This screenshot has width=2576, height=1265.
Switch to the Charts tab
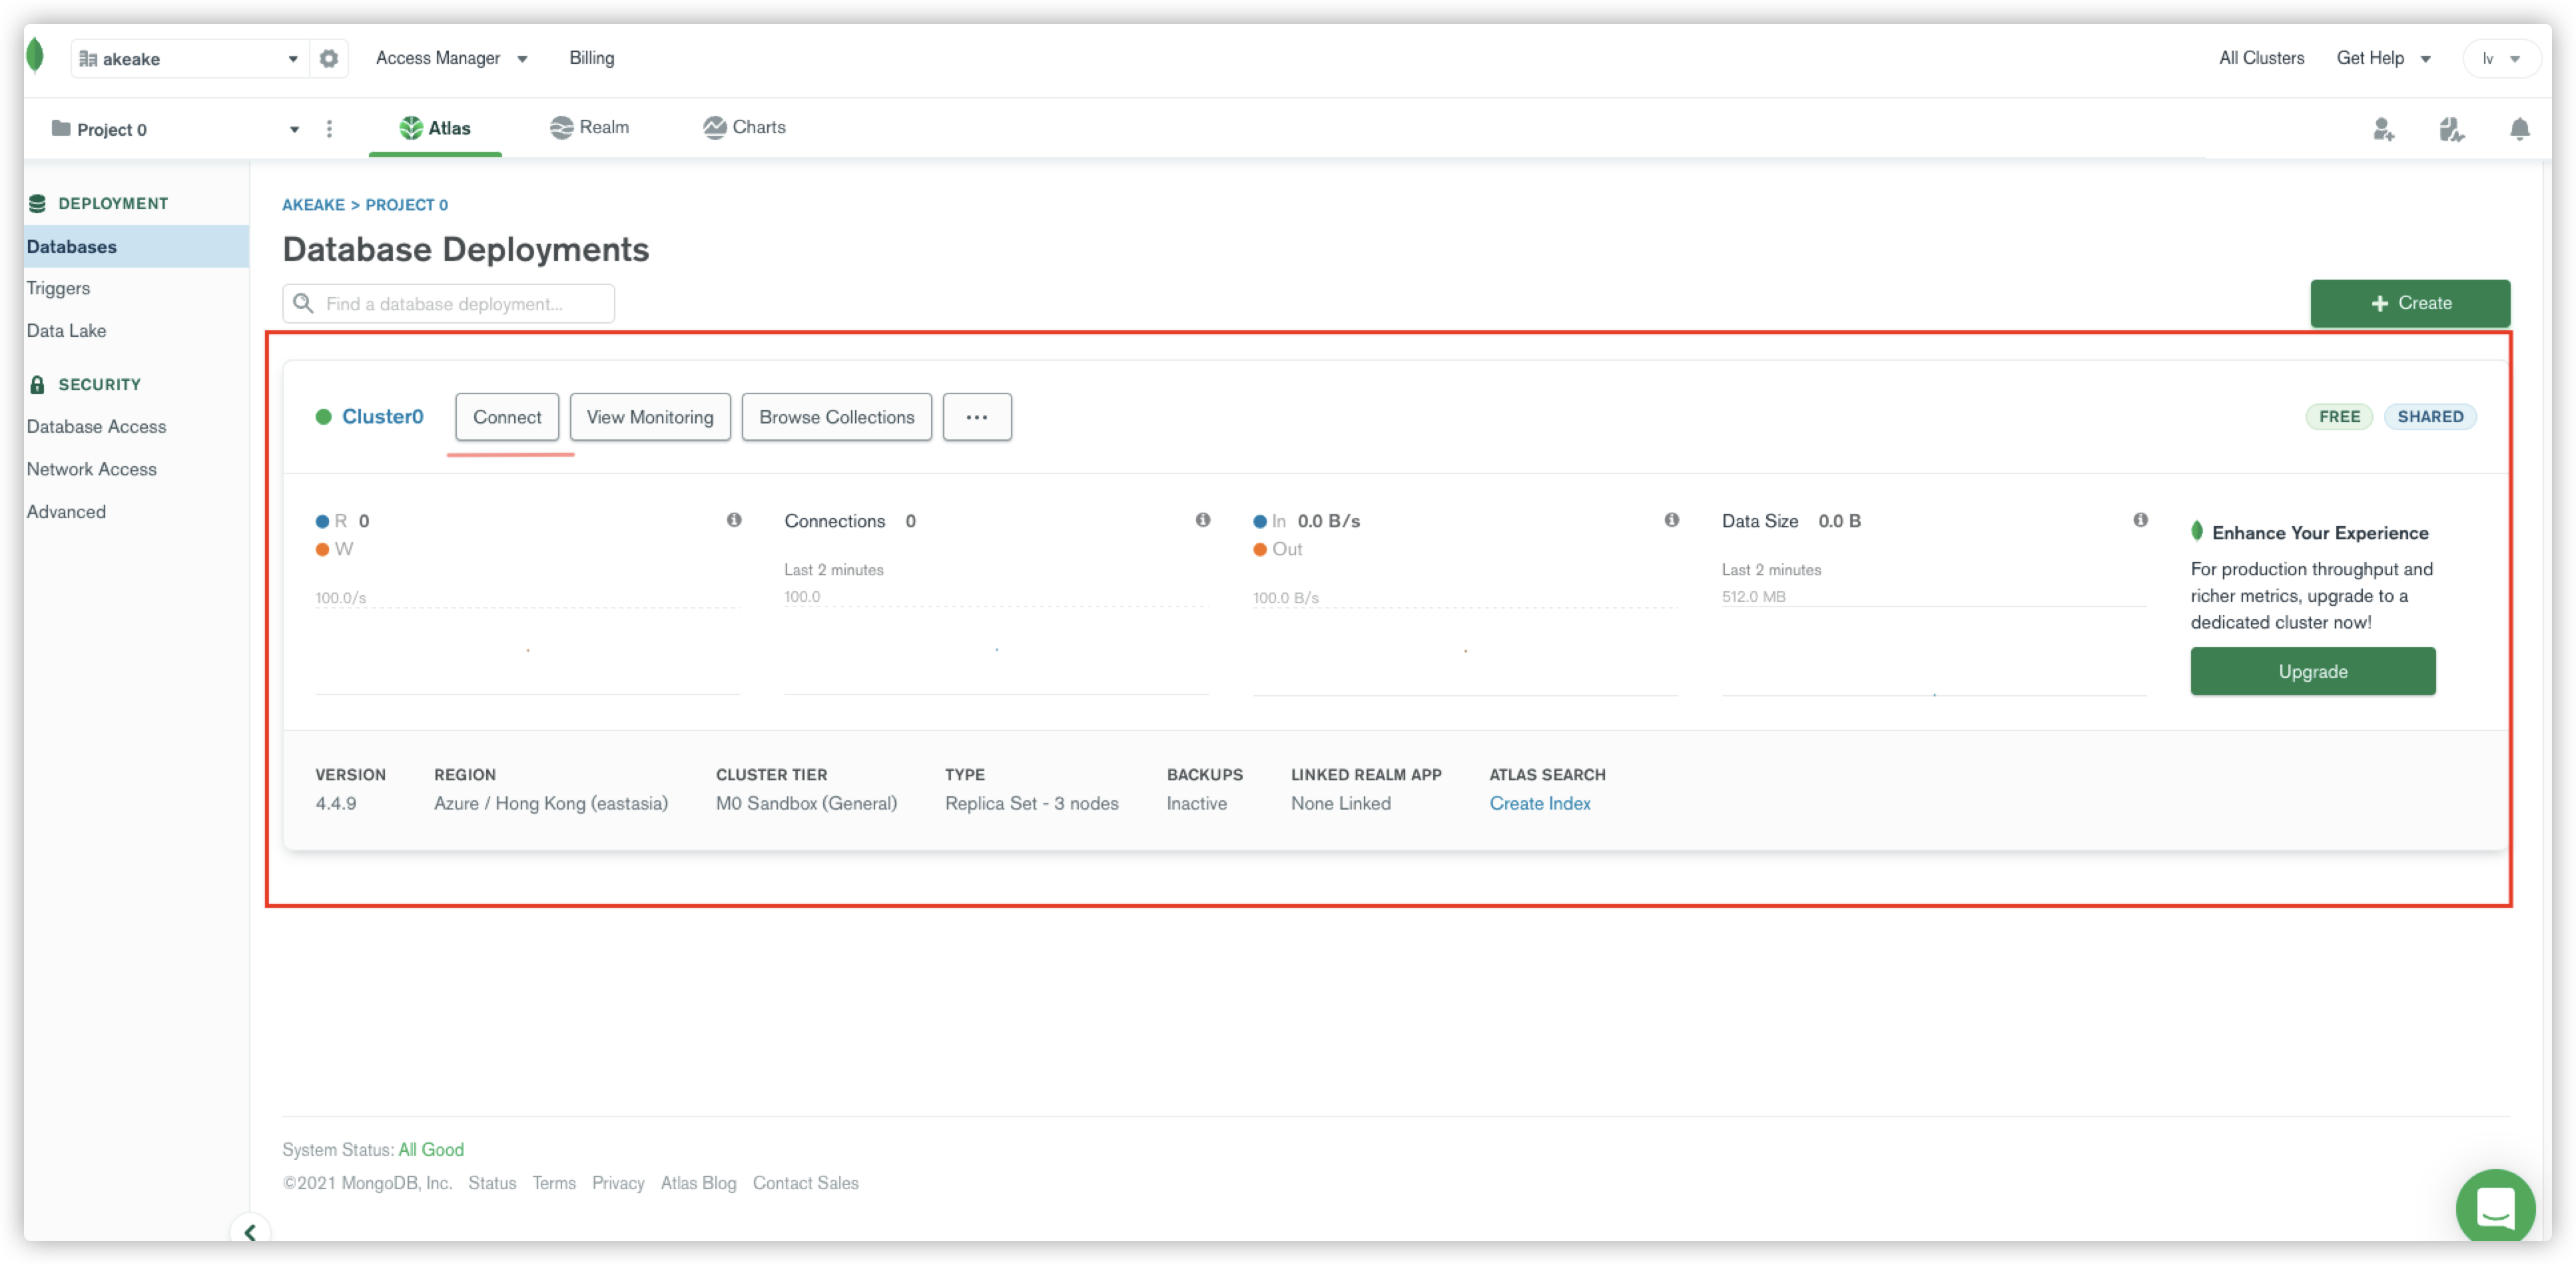pos(744,127)
